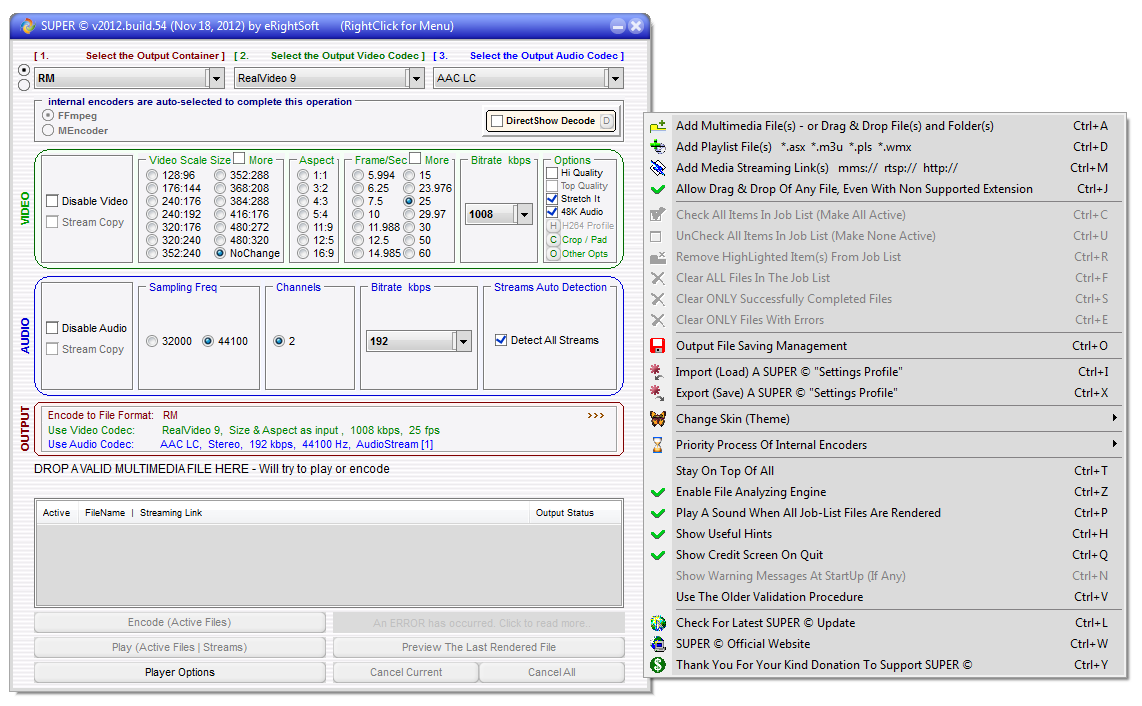Image resolution: width=1142 pixels, height=706 pixels.
Task: Click the Check For Latest SUPER Update icon
Action: (658, 623)
